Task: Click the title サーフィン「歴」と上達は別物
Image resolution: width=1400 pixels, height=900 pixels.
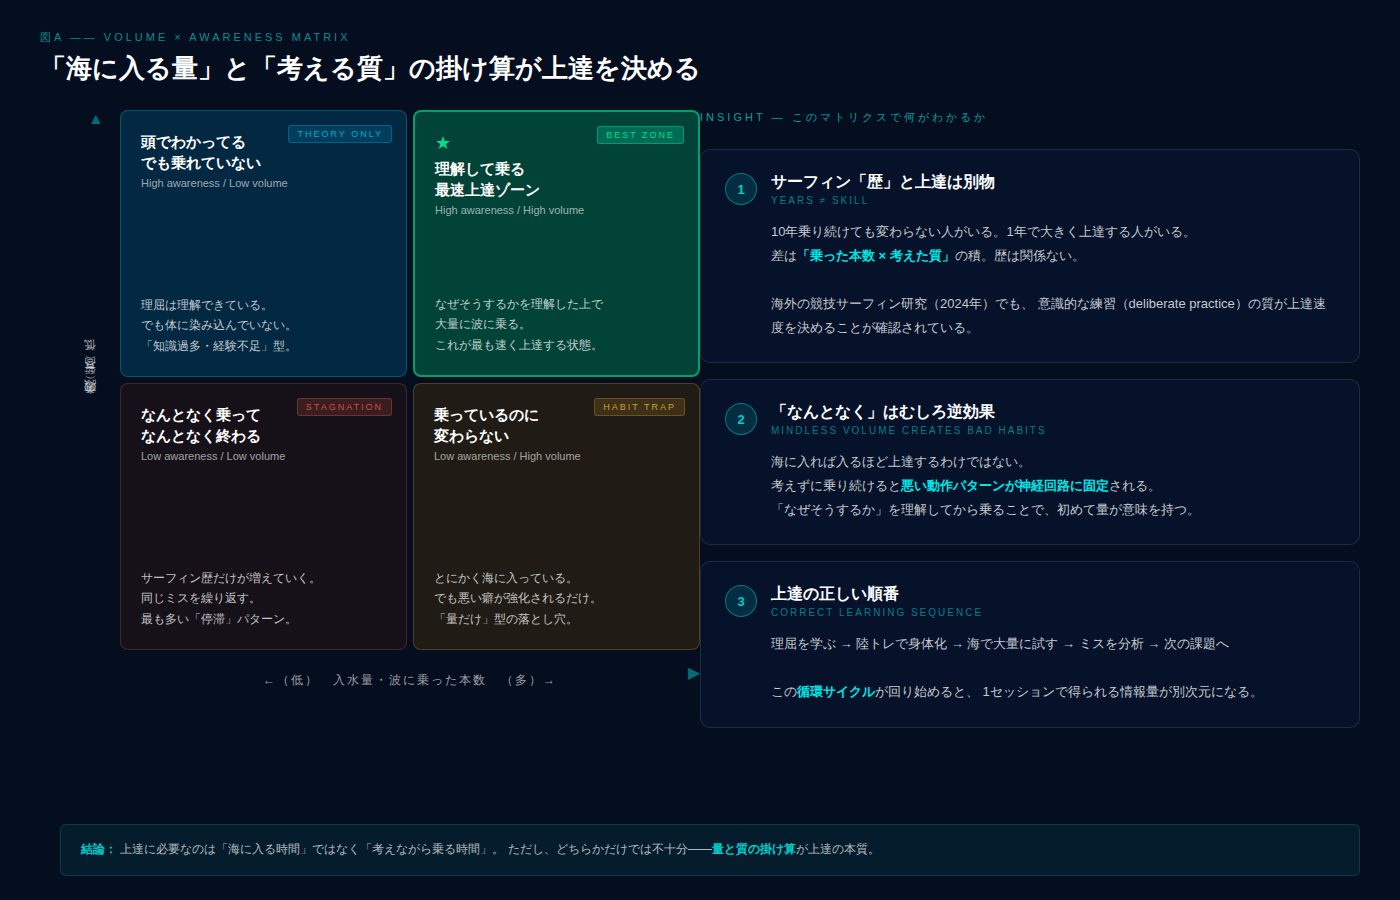Action: point(882,182)
